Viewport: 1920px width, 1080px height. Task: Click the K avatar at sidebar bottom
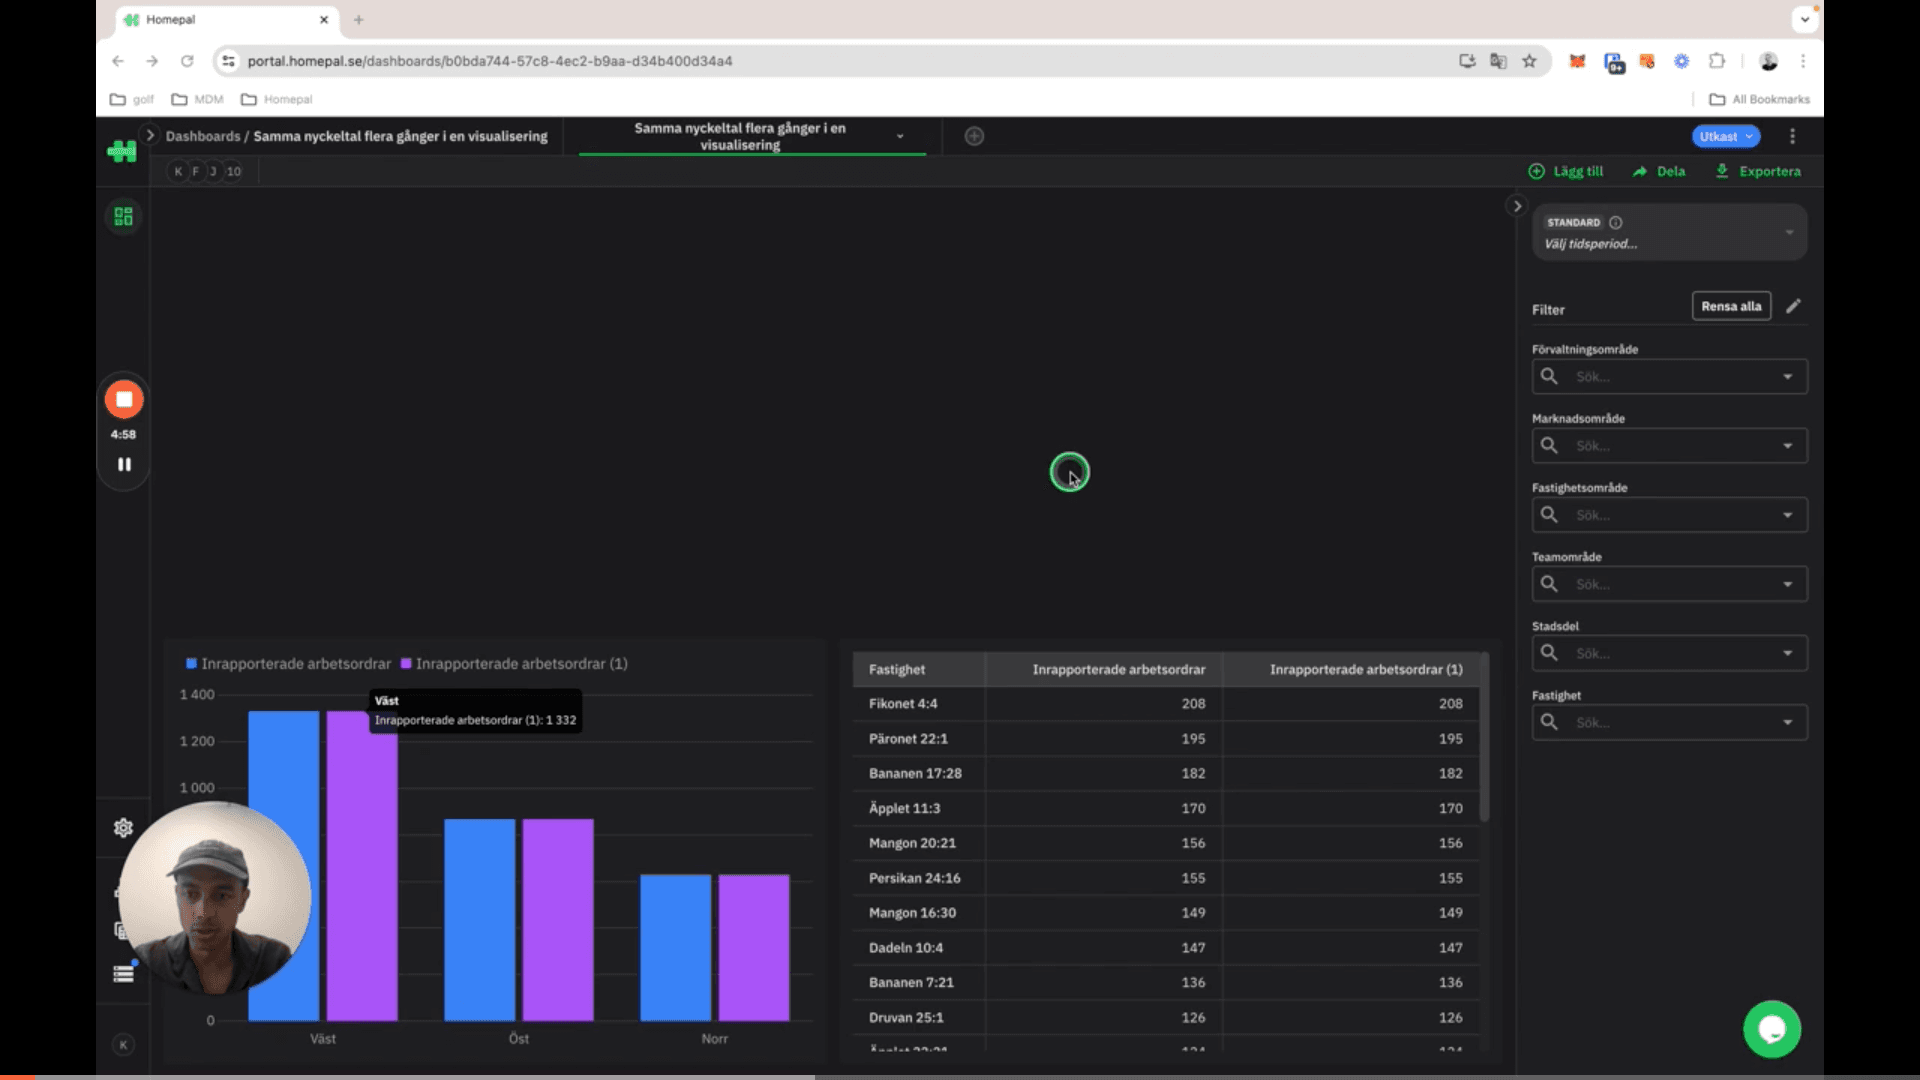click(123, 1045)
